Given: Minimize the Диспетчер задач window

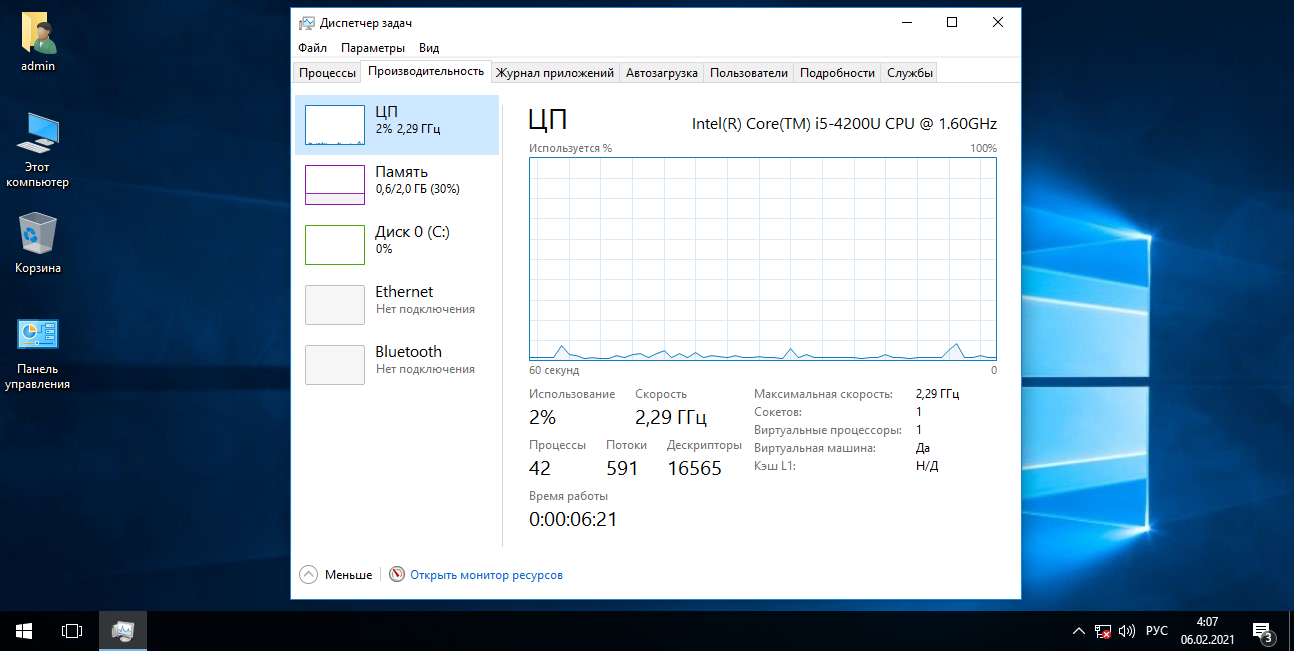Looking at the screenshot, I should pyautogui.click(x=906, y=22).
